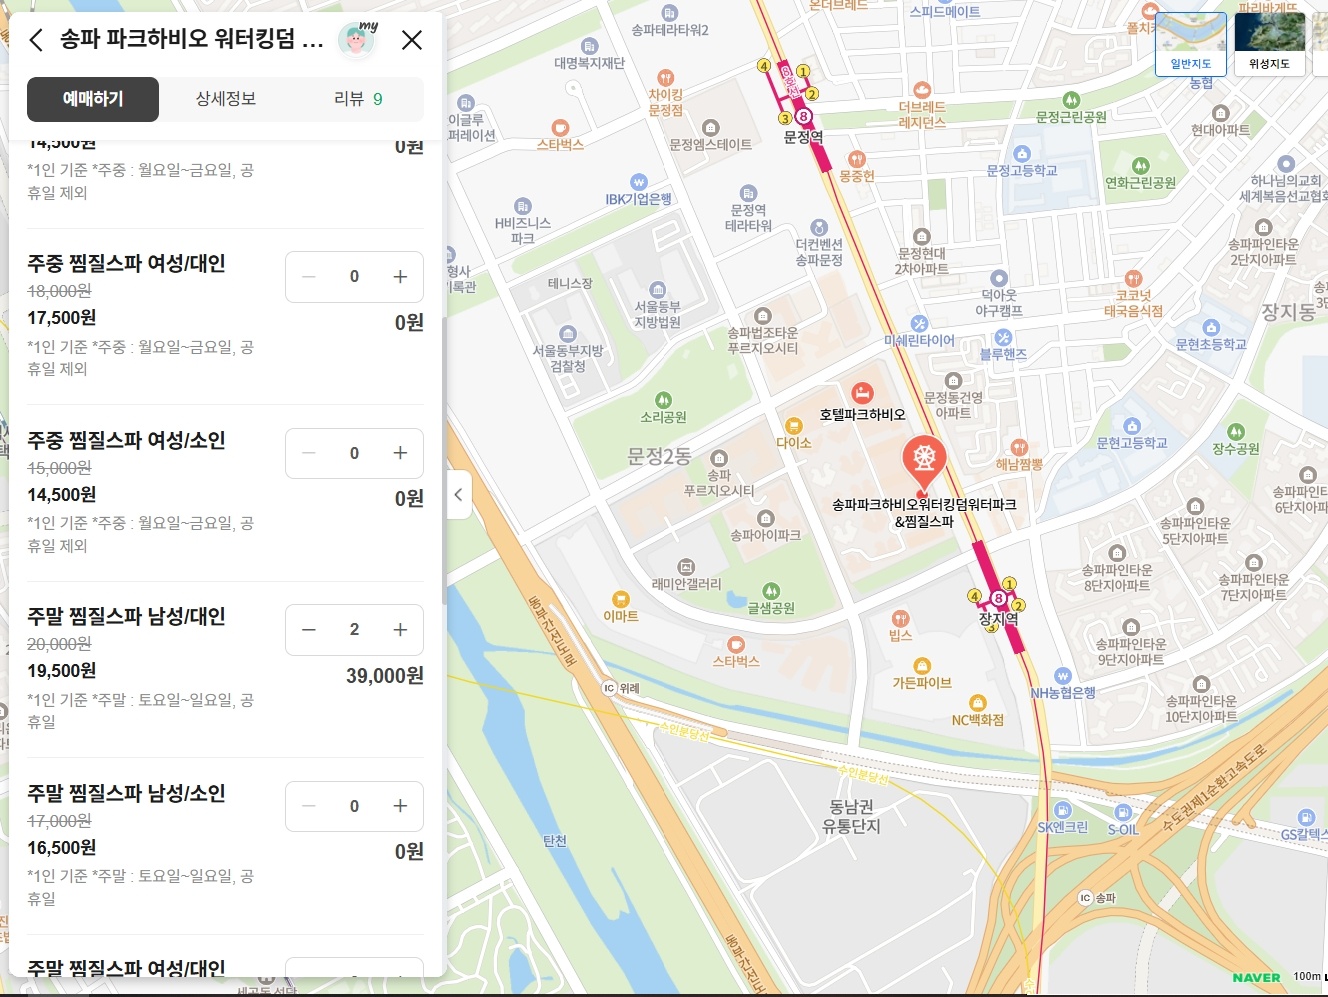Screen dimensions: 1328x997
Task: Click the 문정고등학교 school icon
Action: click(1021, 154)
